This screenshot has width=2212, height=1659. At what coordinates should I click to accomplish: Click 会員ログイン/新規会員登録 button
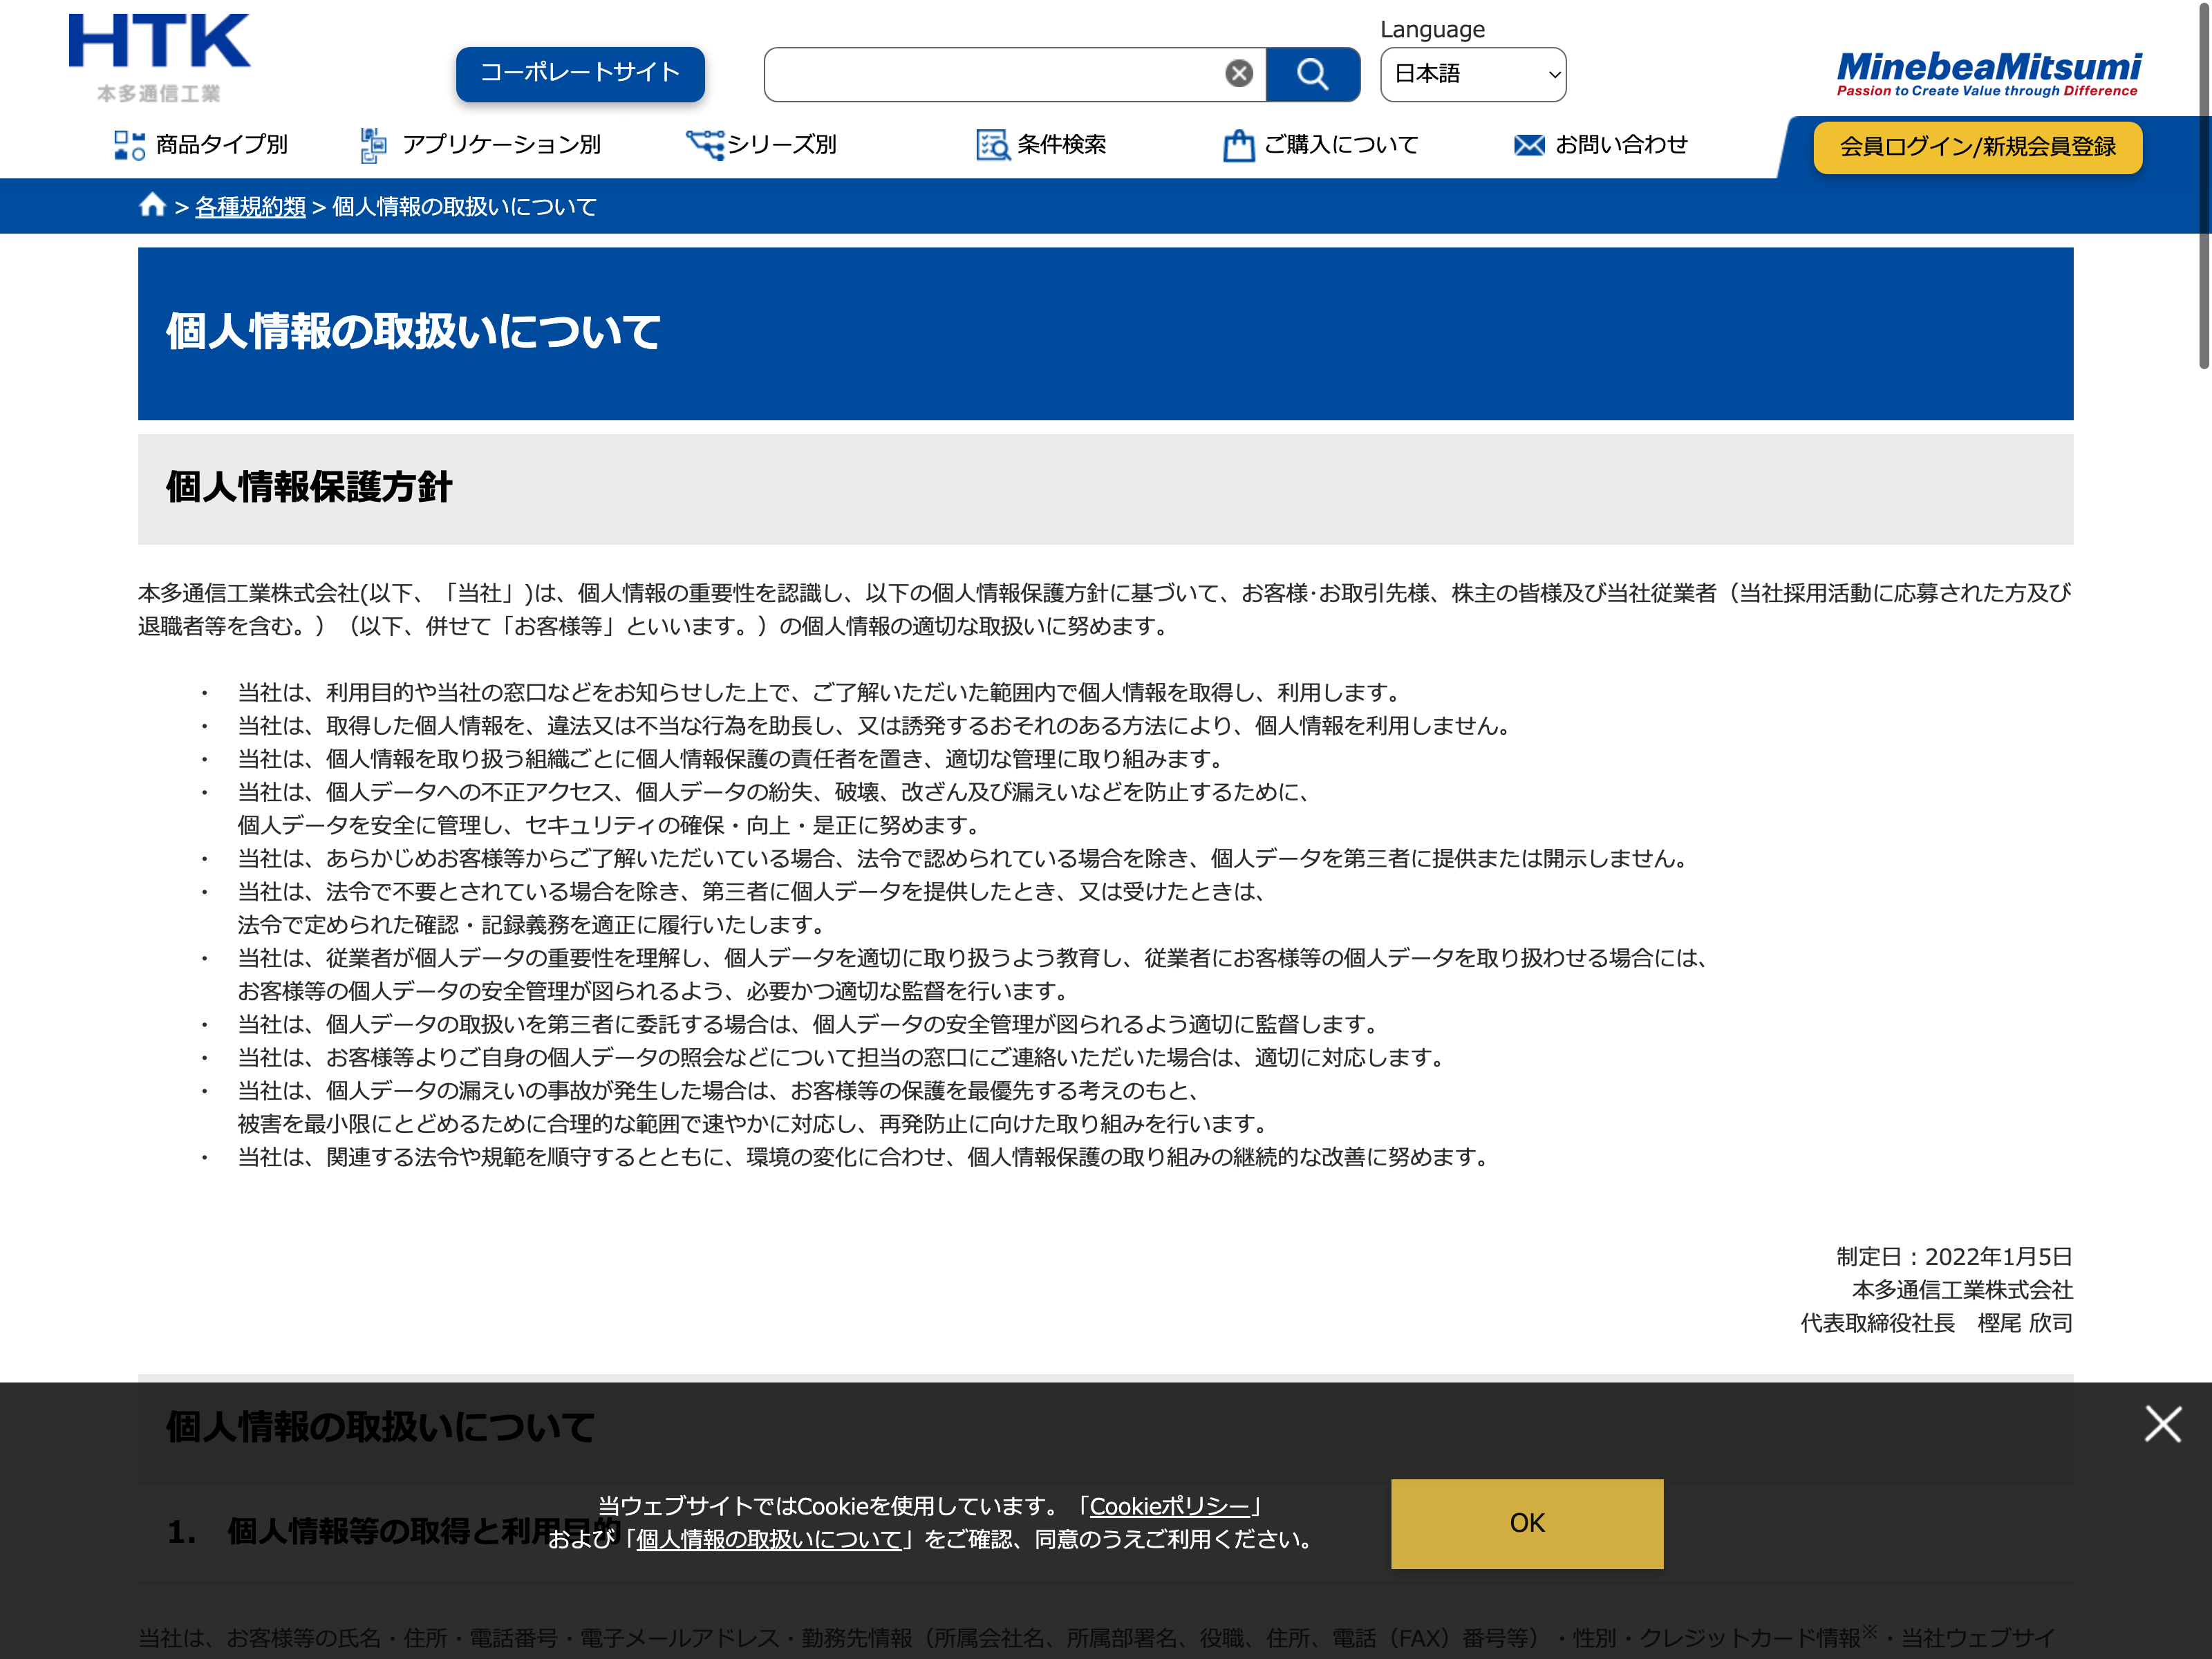(1977, 147)
